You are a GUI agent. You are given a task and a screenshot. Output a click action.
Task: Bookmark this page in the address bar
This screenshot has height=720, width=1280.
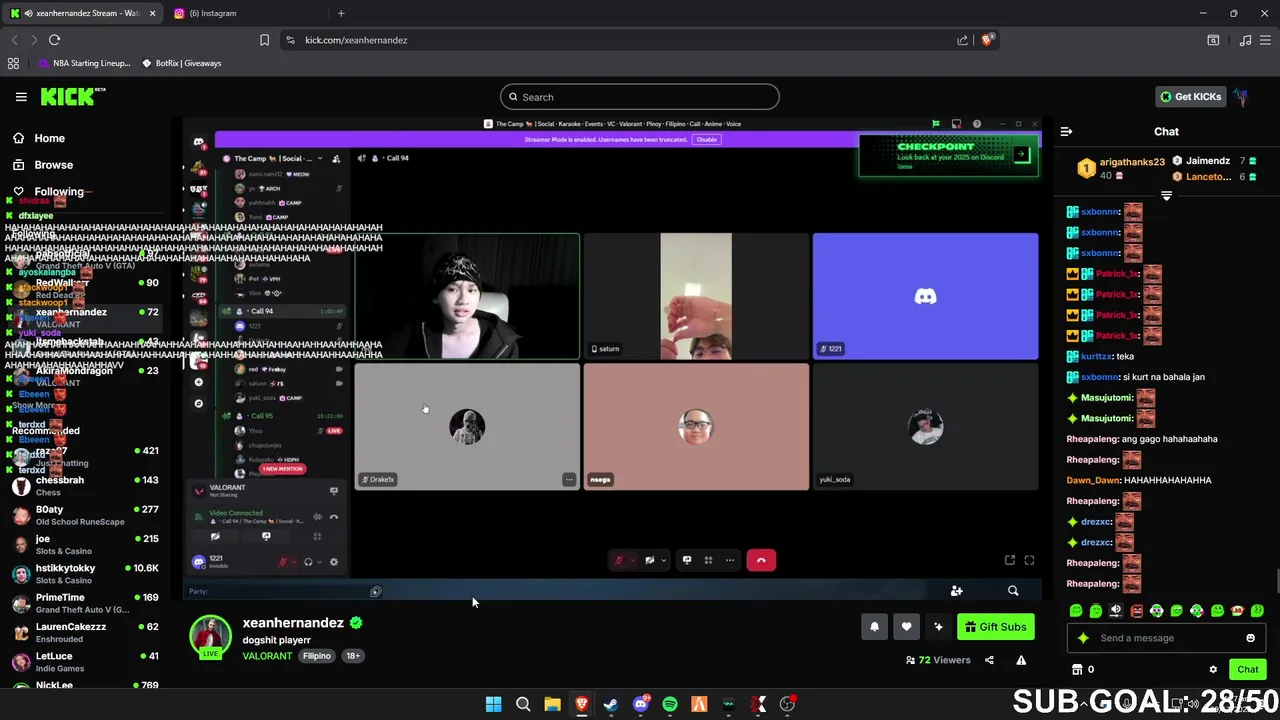[264, 40]
